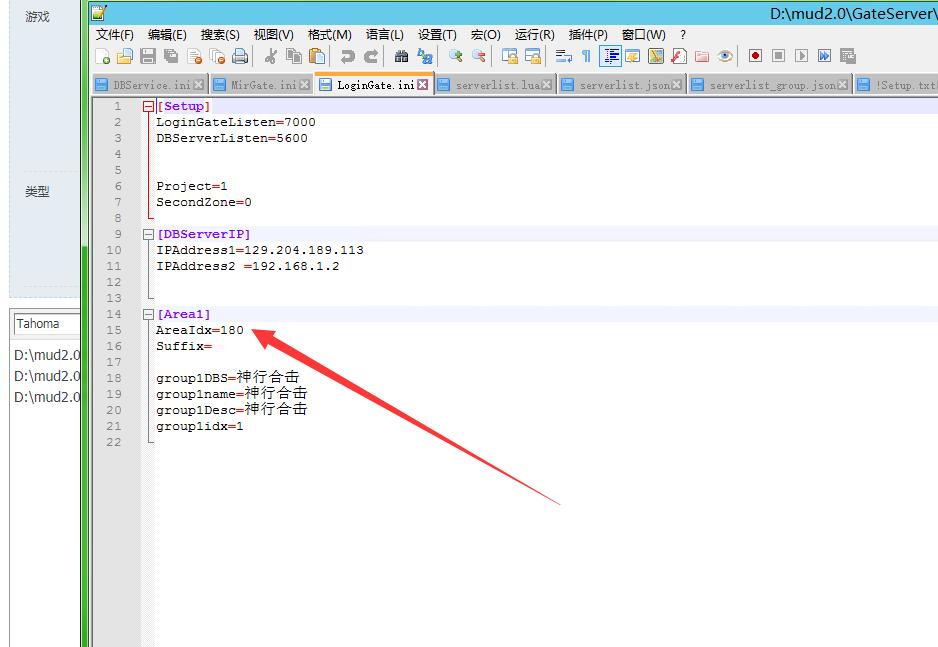The width and height of the screenshot is (938, 647).
Task: Click the Print icon in the toolbar
Action: pos(240,56)
